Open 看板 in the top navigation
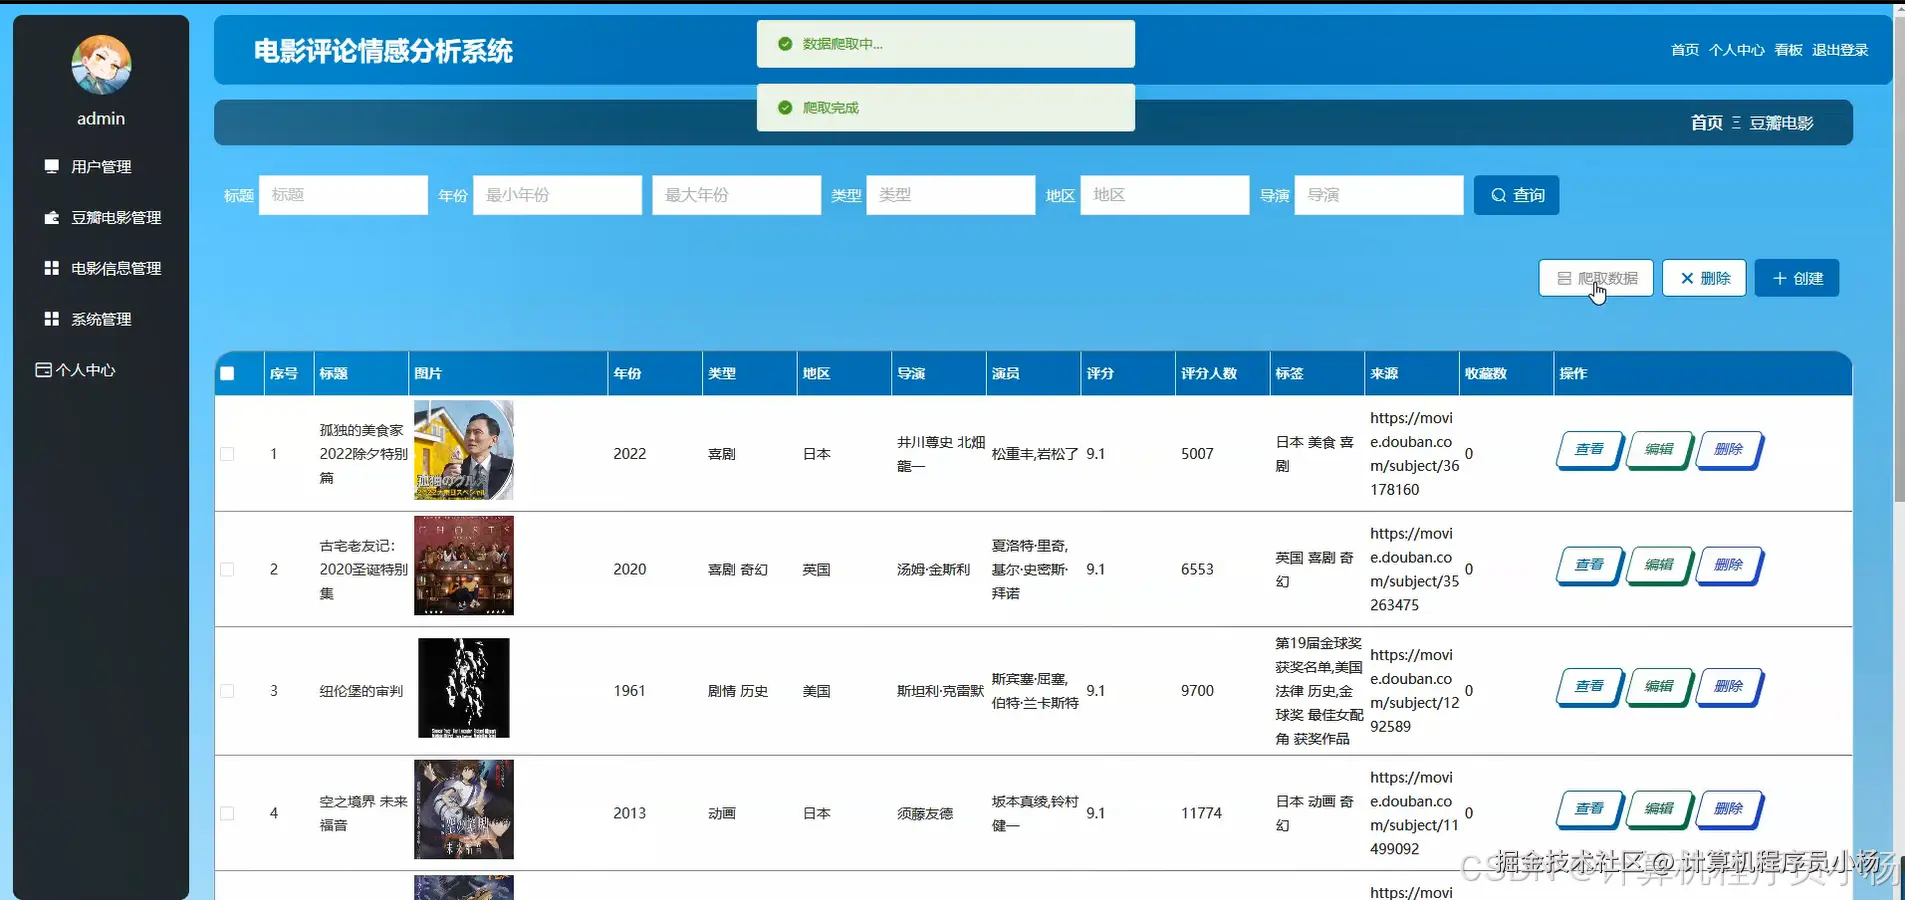1905x900 pixels. click(x=1789, y=50)
